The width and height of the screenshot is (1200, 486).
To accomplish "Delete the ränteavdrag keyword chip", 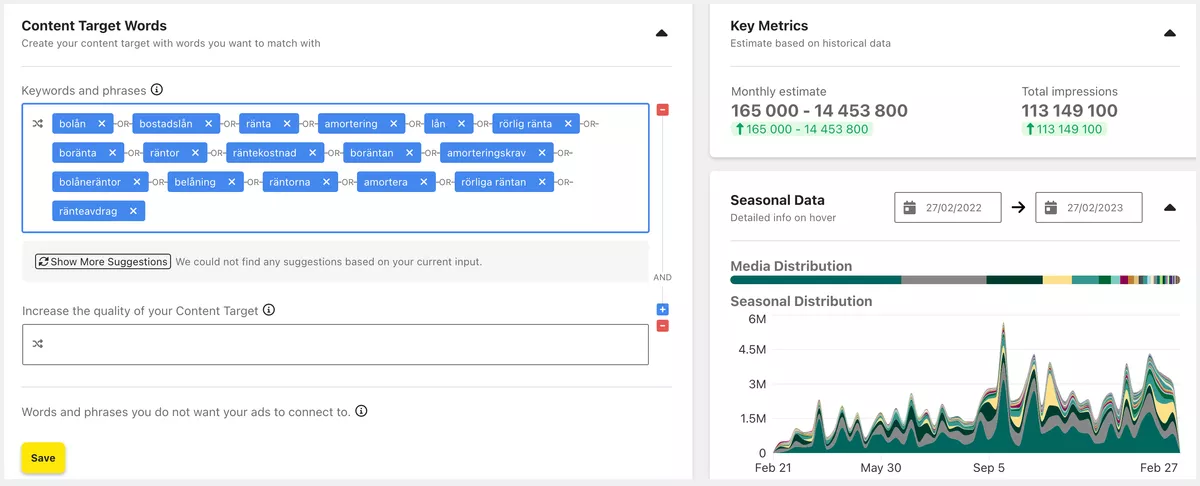I will coord(133,211).
